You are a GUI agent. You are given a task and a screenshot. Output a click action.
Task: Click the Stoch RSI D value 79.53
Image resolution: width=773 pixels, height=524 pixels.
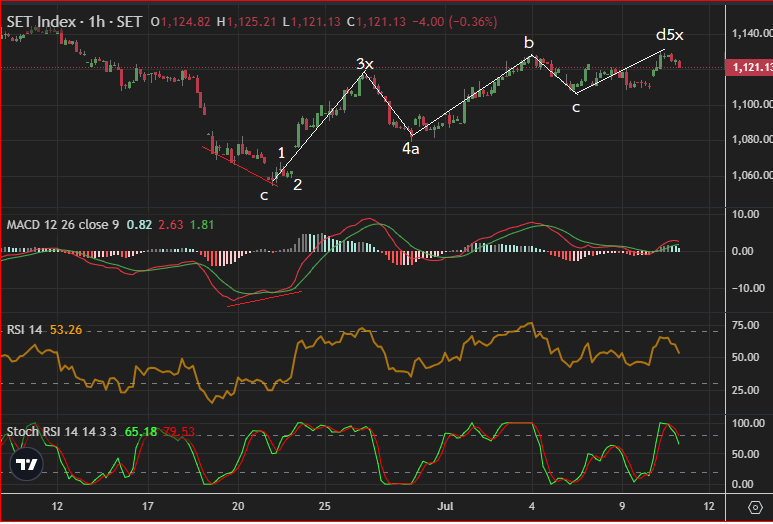tap(179, 432)
